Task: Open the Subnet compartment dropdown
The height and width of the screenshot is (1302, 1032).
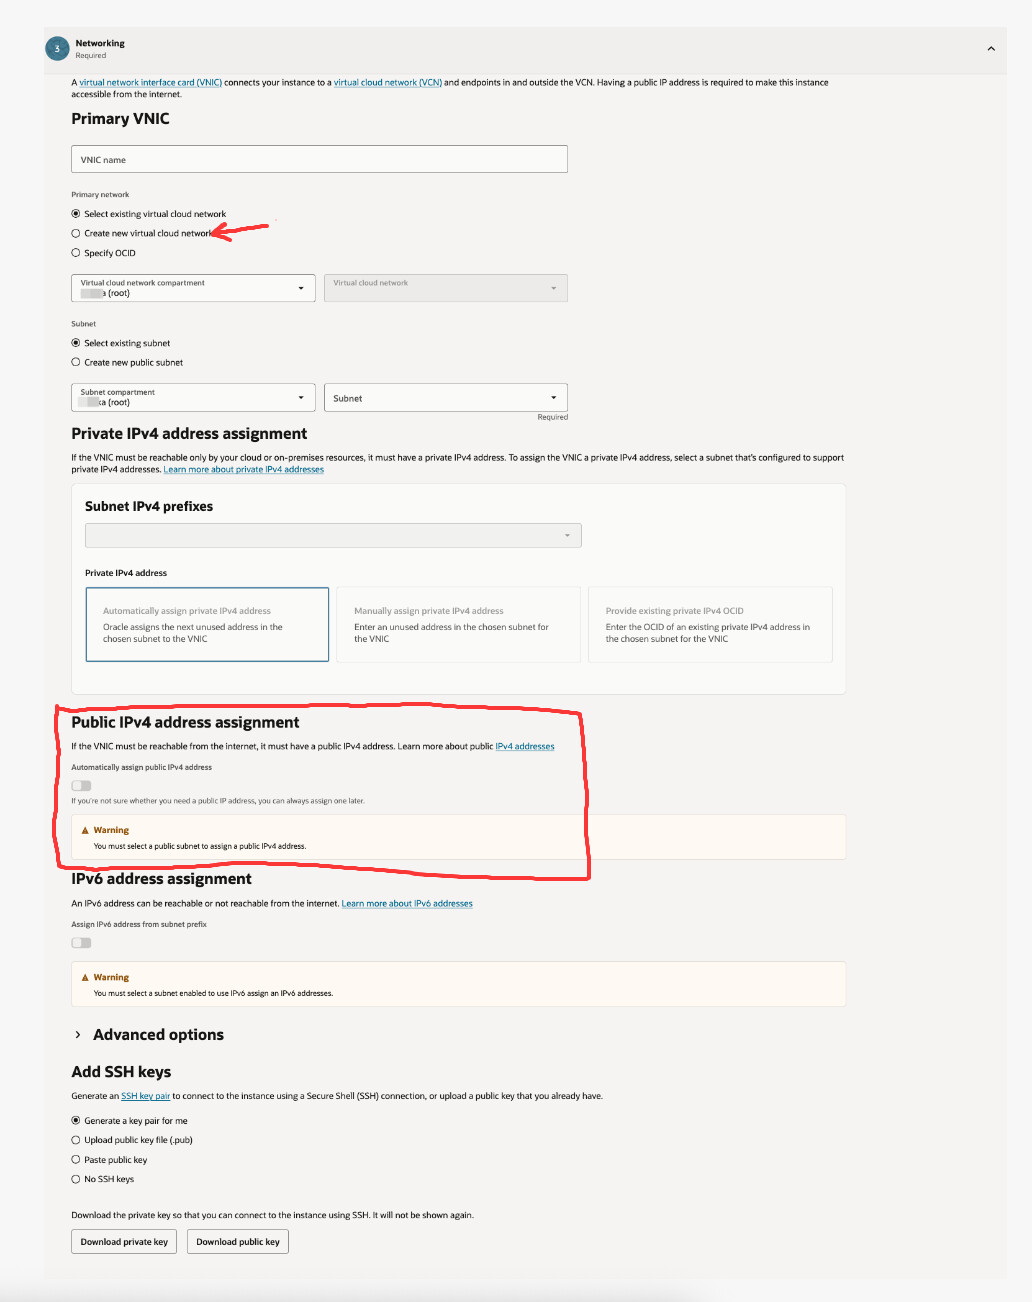Action: tap(193, 397)
